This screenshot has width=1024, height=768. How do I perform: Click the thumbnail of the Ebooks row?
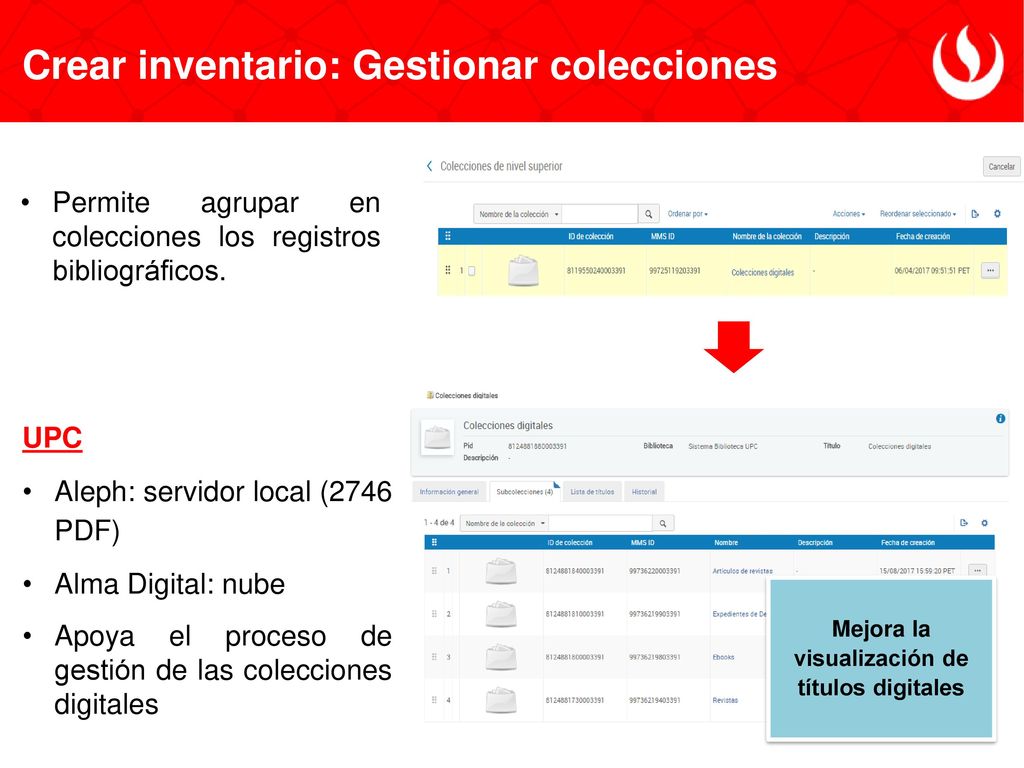coord(501,657)
